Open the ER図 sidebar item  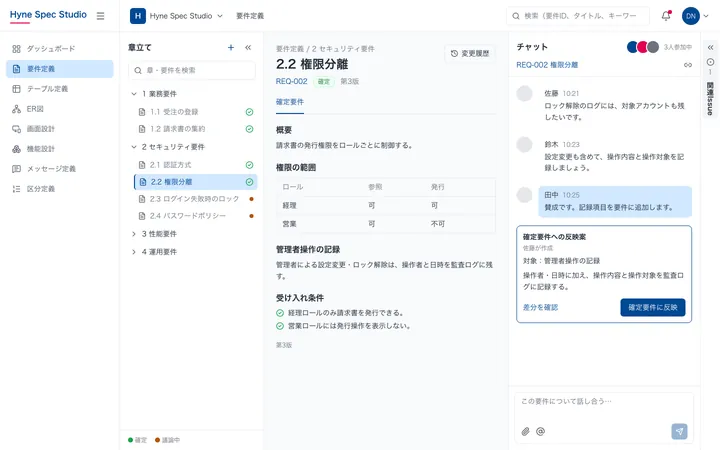(x=60, y=109)
